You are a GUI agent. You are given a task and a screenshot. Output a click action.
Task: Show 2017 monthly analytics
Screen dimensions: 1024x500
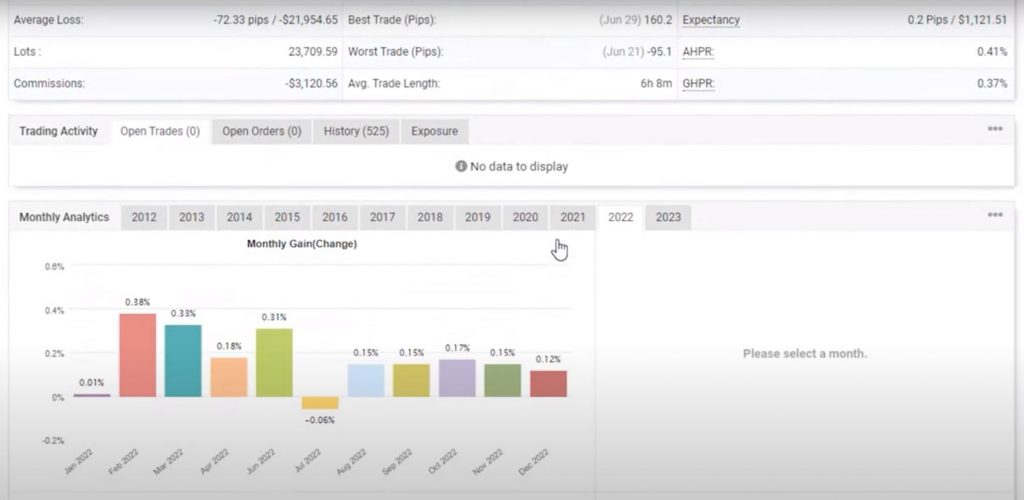(382, 217)
